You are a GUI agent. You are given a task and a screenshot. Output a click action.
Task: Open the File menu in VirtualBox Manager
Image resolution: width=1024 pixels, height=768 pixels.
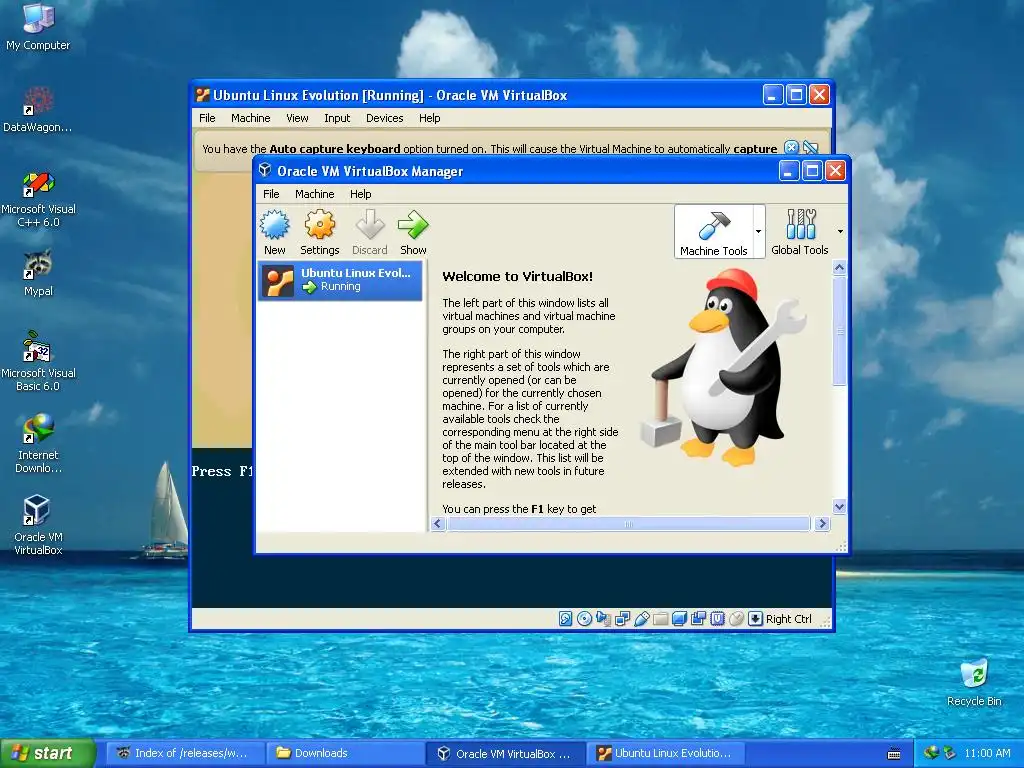[271, 194]
